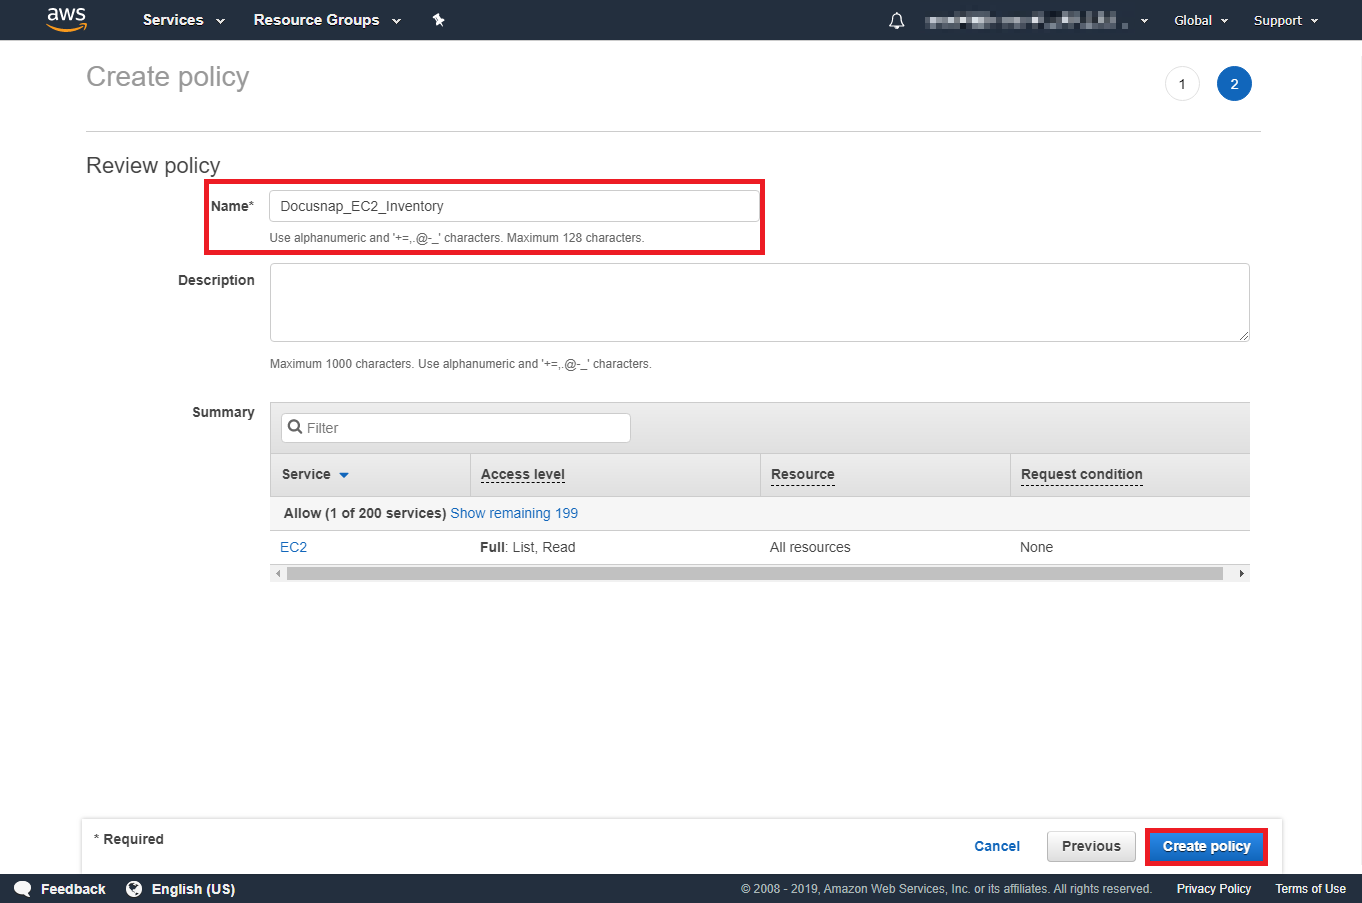Click the Resource column header
Screen dimensions: 1362x903
pos(803,474)
